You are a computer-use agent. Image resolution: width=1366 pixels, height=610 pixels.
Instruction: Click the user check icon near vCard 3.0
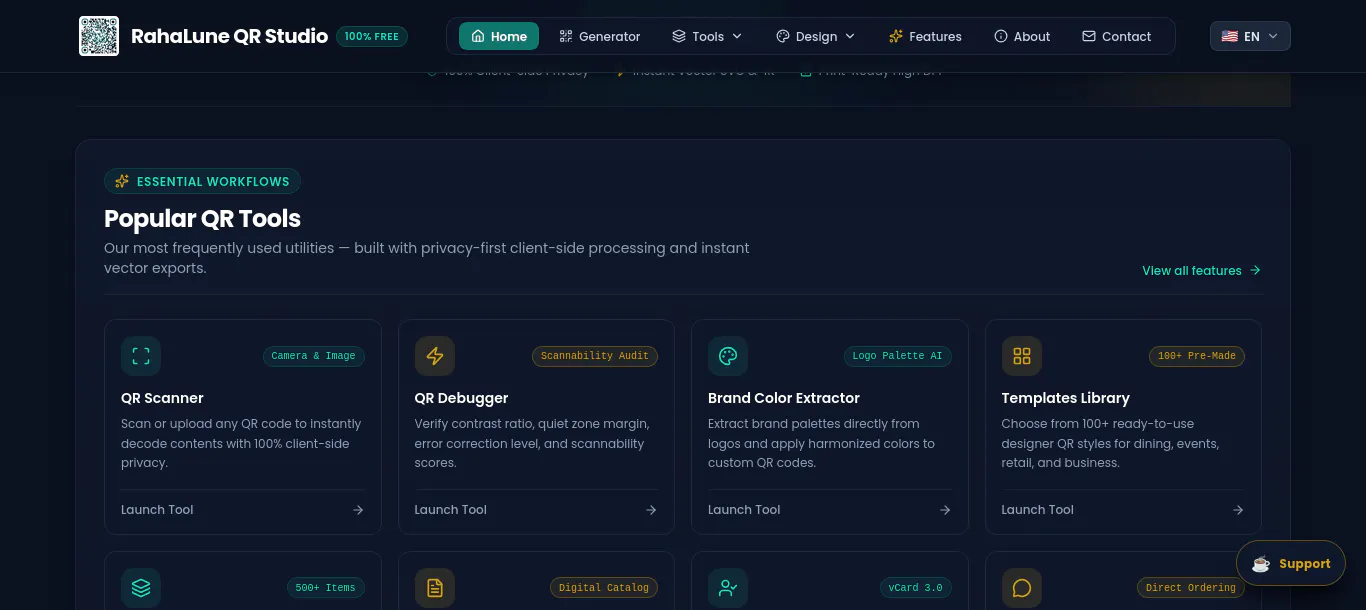728,588
